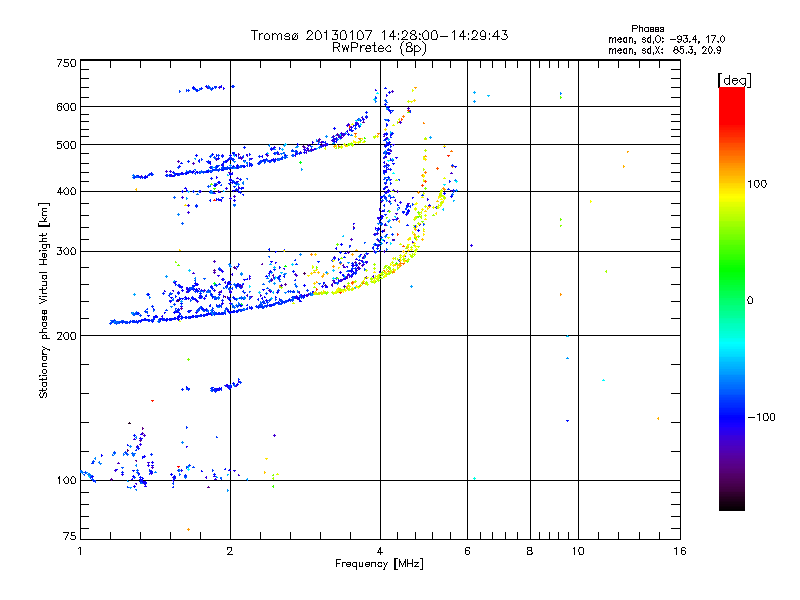Click the black bottom of the color scale

click(x=732, y=503)
